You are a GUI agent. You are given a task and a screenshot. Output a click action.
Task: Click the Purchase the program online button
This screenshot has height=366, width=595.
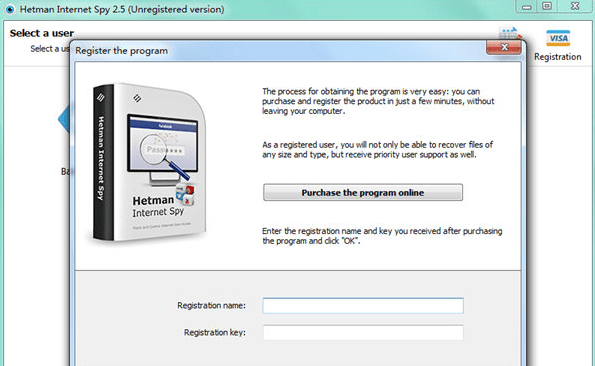click(363, 193)
